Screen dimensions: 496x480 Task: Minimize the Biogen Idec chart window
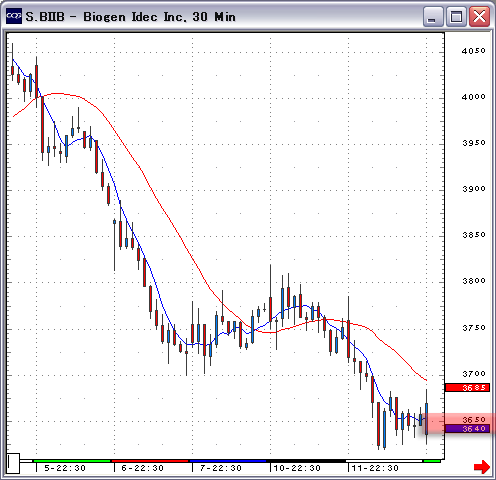point(433,17)
